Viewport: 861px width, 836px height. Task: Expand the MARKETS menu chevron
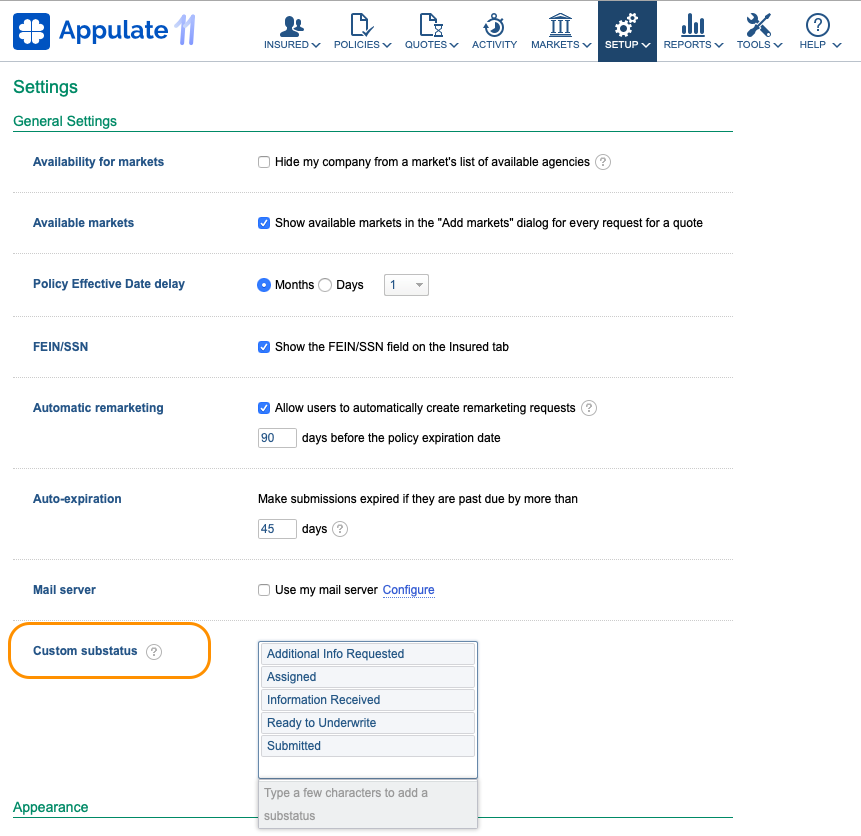(x=586, y=45)
